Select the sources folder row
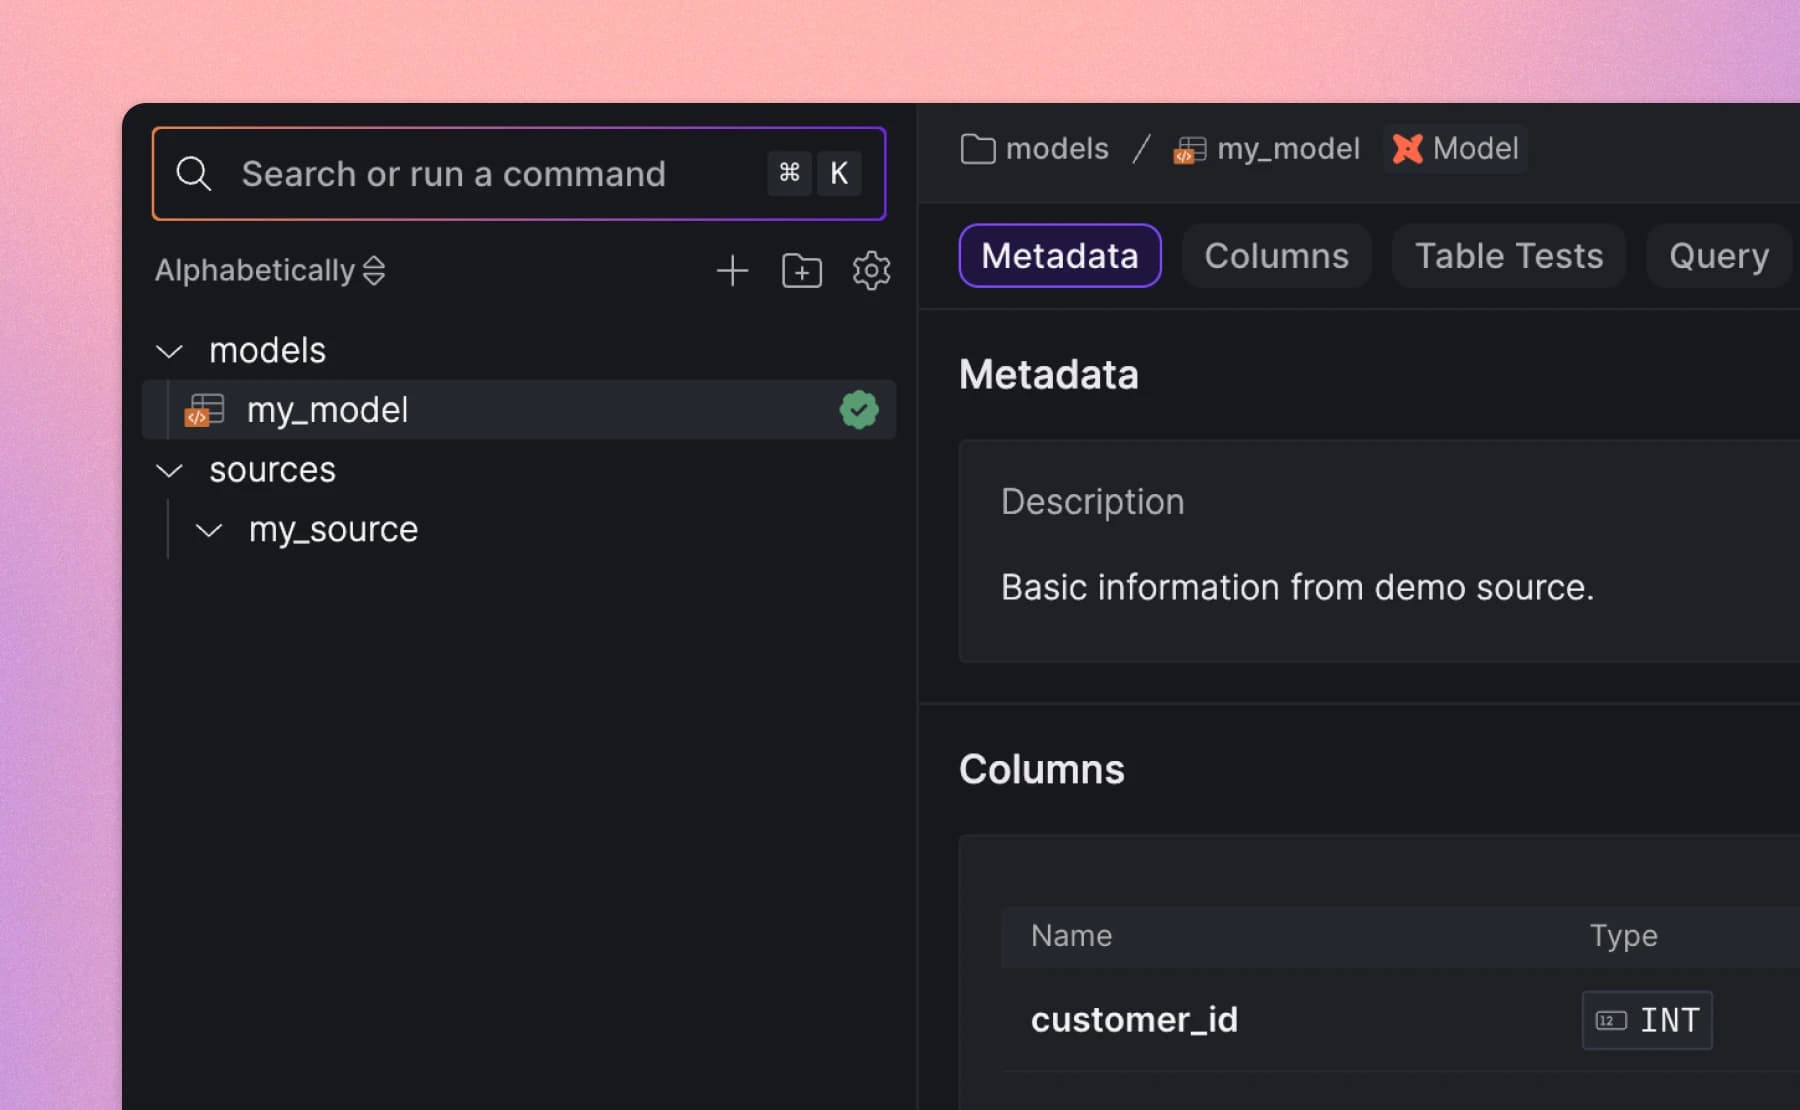 pyautogui.click(x=519, y=470)
